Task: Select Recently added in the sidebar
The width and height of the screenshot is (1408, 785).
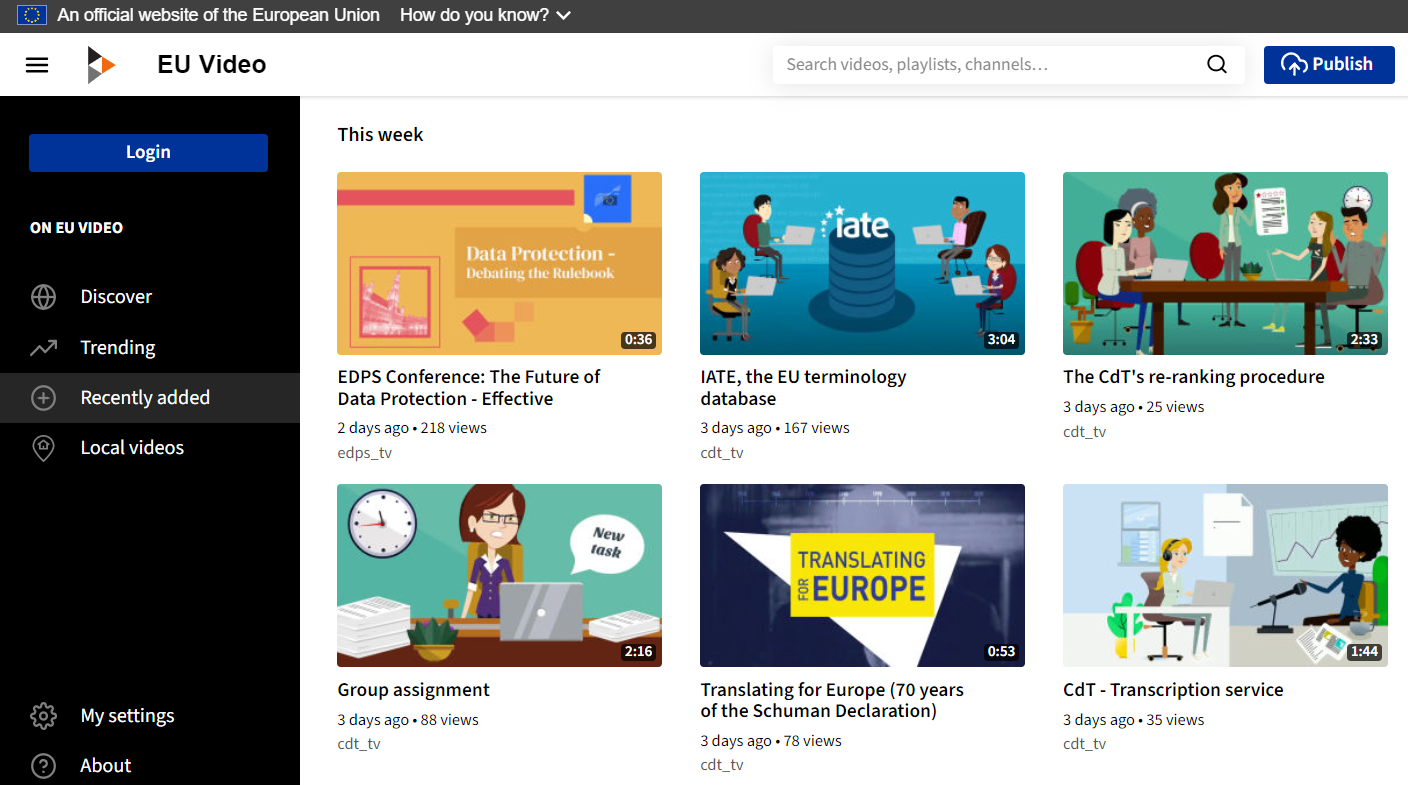Action: tap(150, 398)
